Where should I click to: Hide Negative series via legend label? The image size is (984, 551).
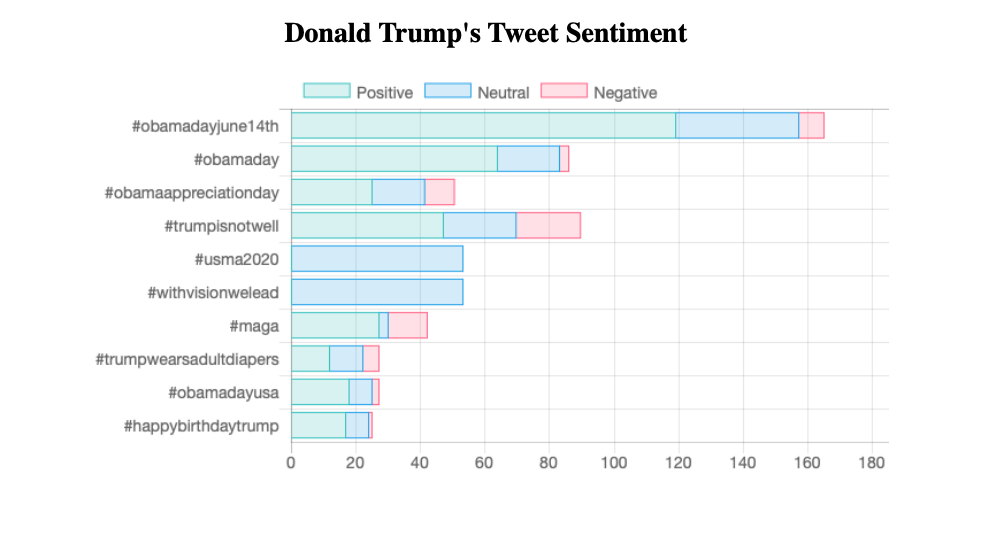click(x=625, y=93)
